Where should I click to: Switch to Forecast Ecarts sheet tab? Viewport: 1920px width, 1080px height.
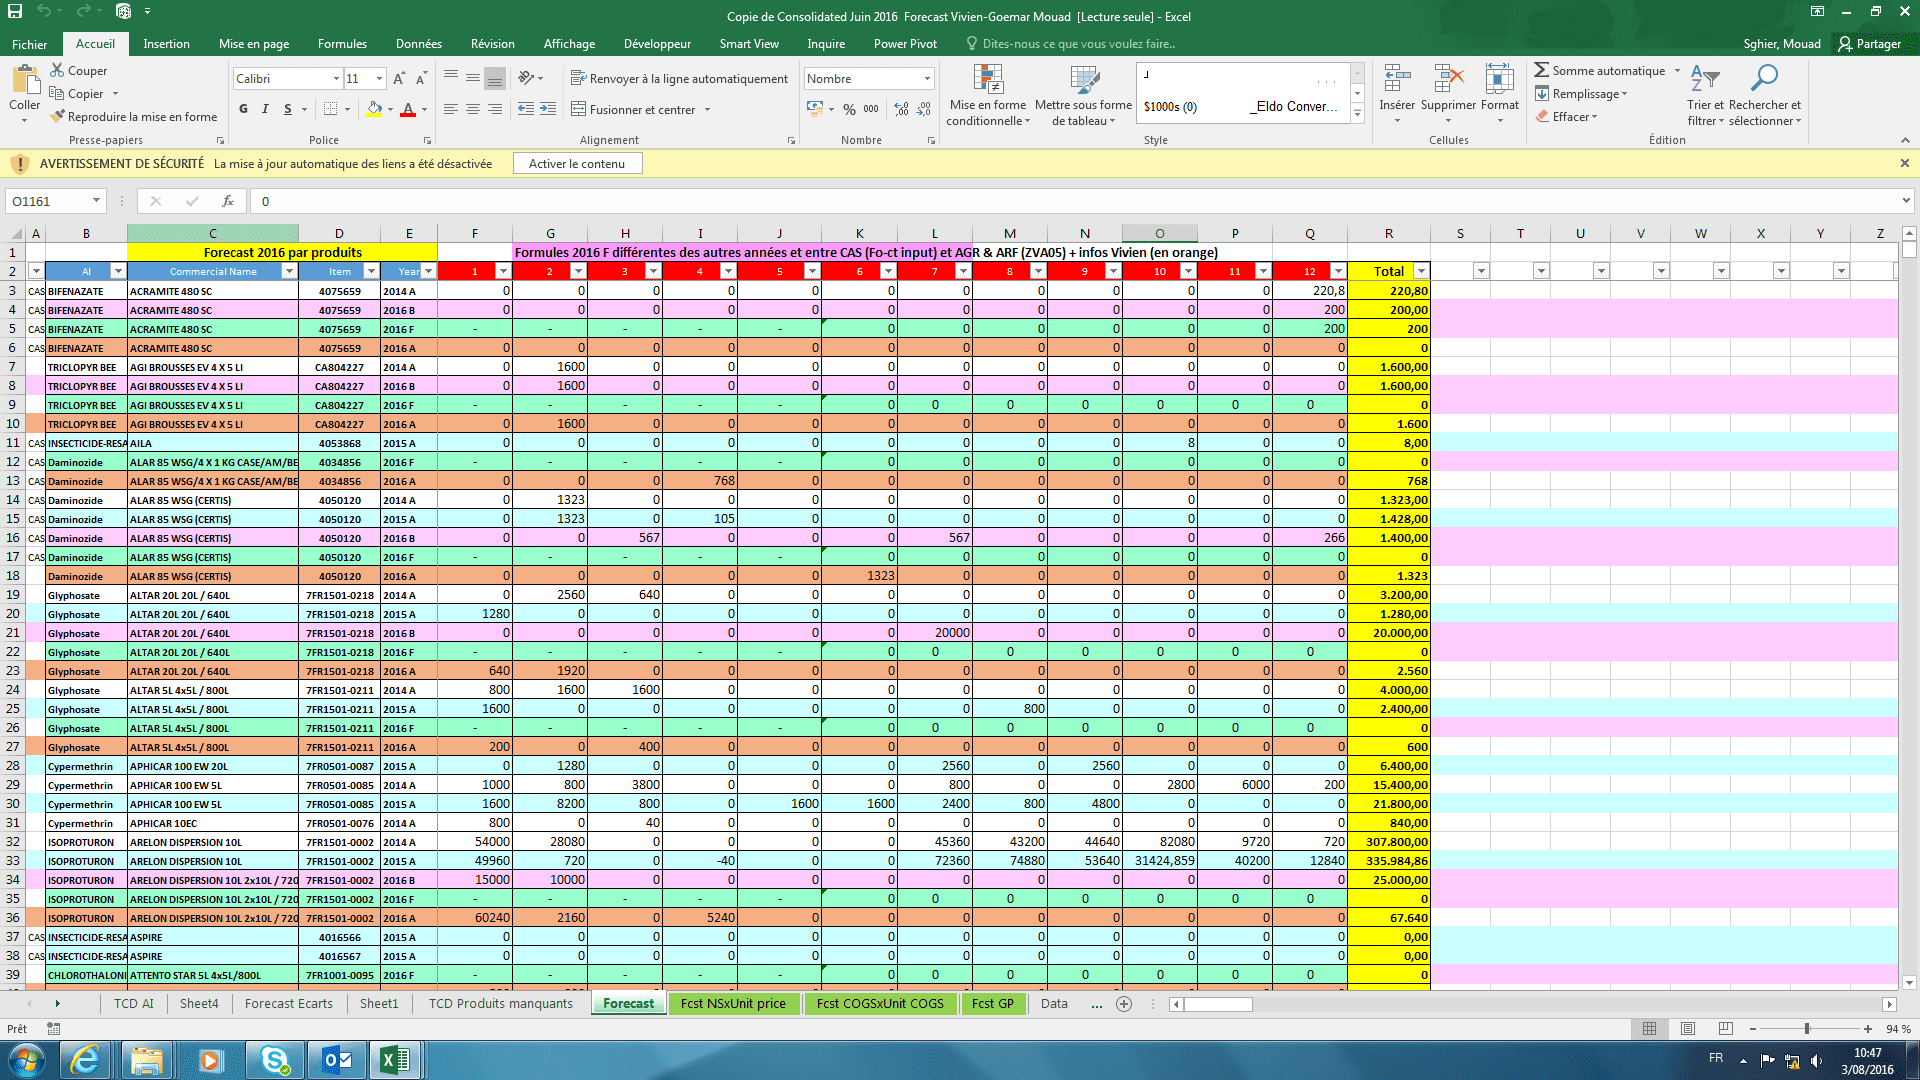pyautogui.click(x=288, y=1003)
